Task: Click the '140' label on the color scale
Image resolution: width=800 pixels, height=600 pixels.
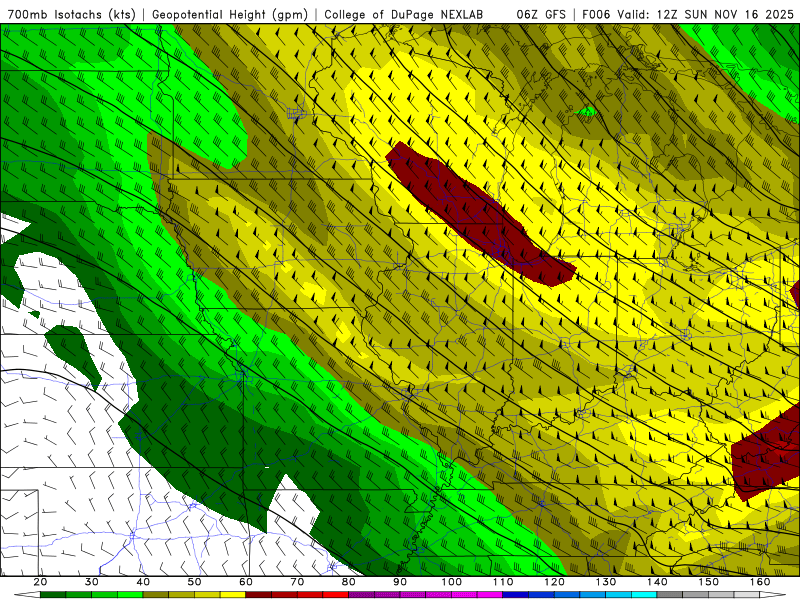Action: click(x=657, y=582)
